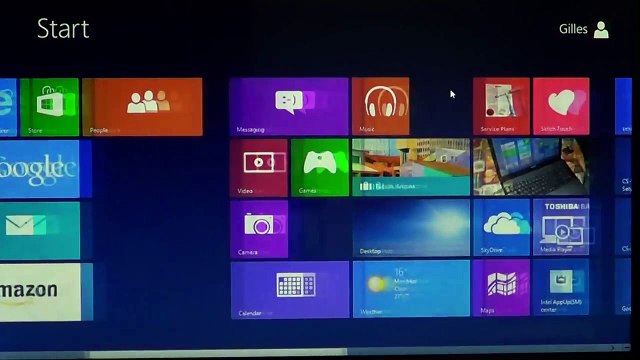Open the Camera tile
This screenshot has width=640, height=360.
click(x=259, y=229)
